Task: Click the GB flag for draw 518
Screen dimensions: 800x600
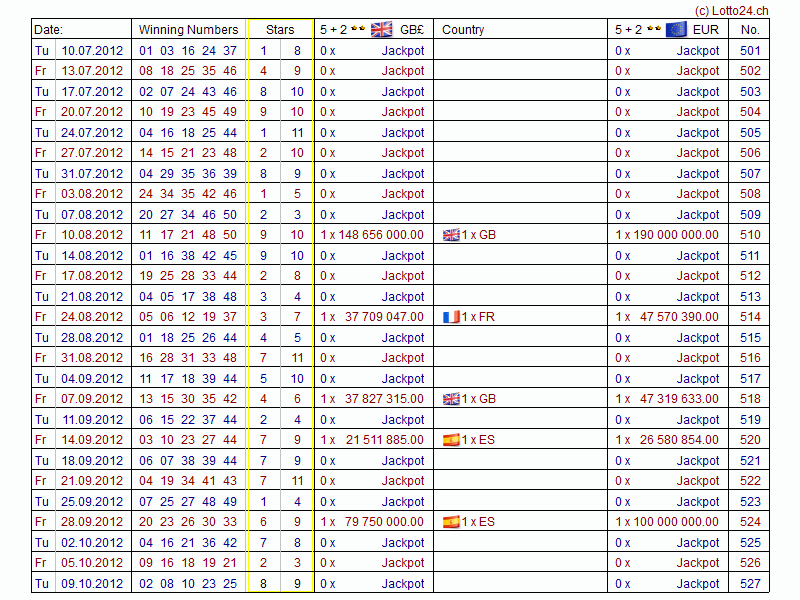Action: [x=451, y=399]
